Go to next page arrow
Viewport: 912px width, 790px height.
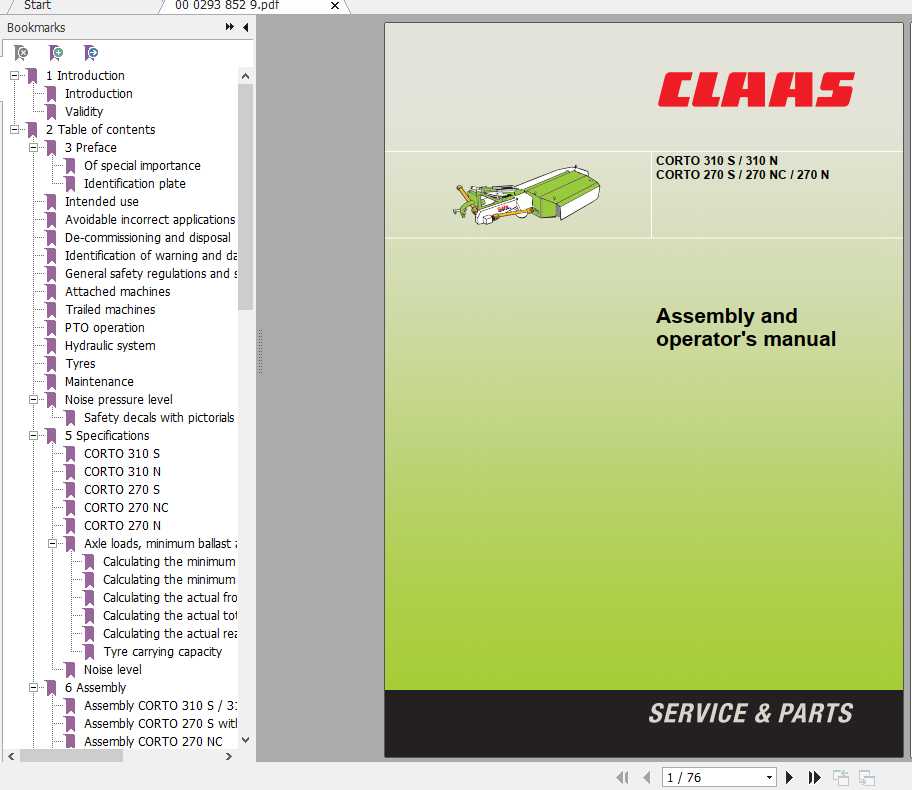coord(789,777)
